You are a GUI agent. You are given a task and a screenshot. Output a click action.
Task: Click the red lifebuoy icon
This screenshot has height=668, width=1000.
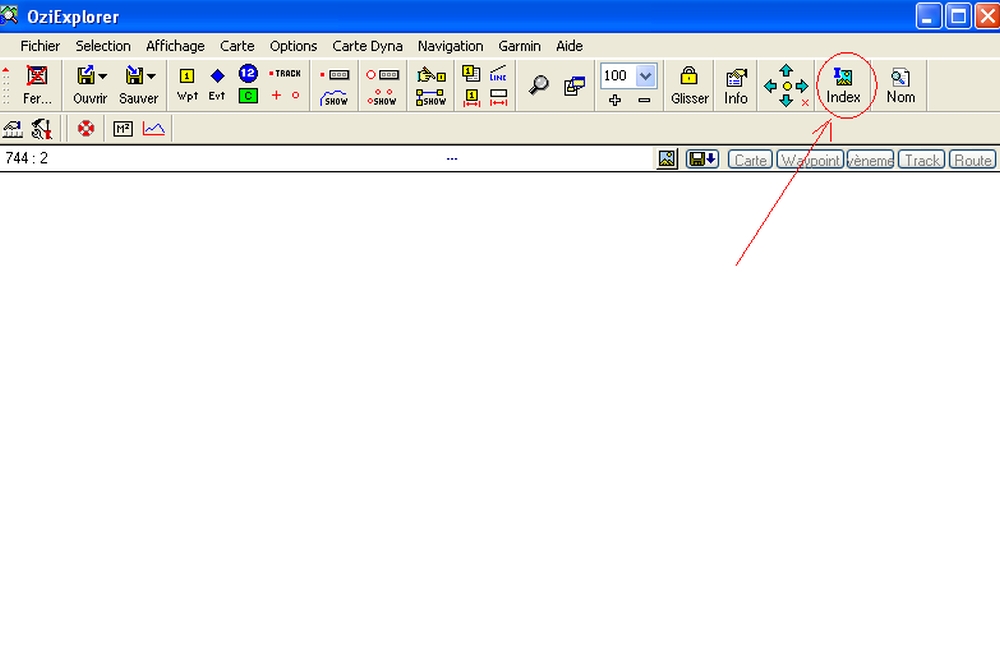click(86, 129)
